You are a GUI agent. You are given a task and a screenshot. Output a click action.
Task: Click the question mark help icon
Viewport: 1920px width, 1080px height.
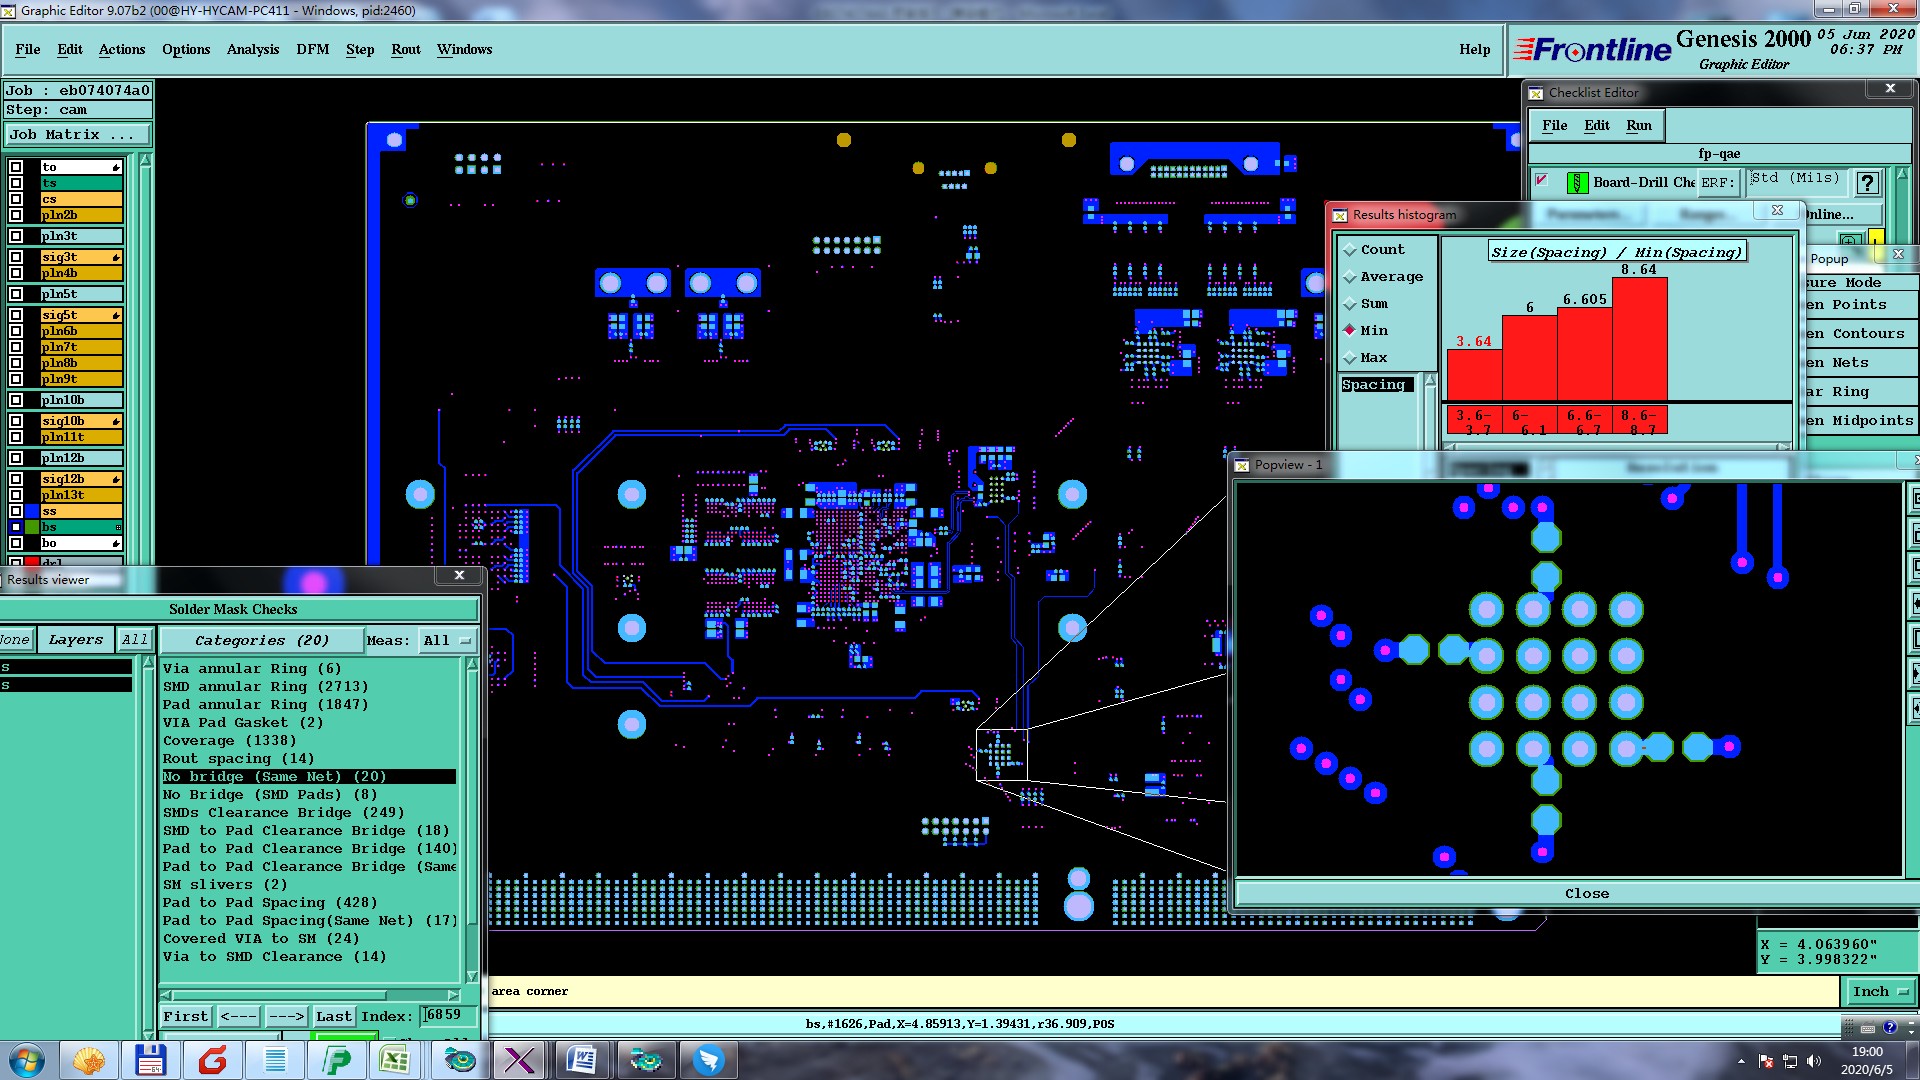pos(1866,183)
